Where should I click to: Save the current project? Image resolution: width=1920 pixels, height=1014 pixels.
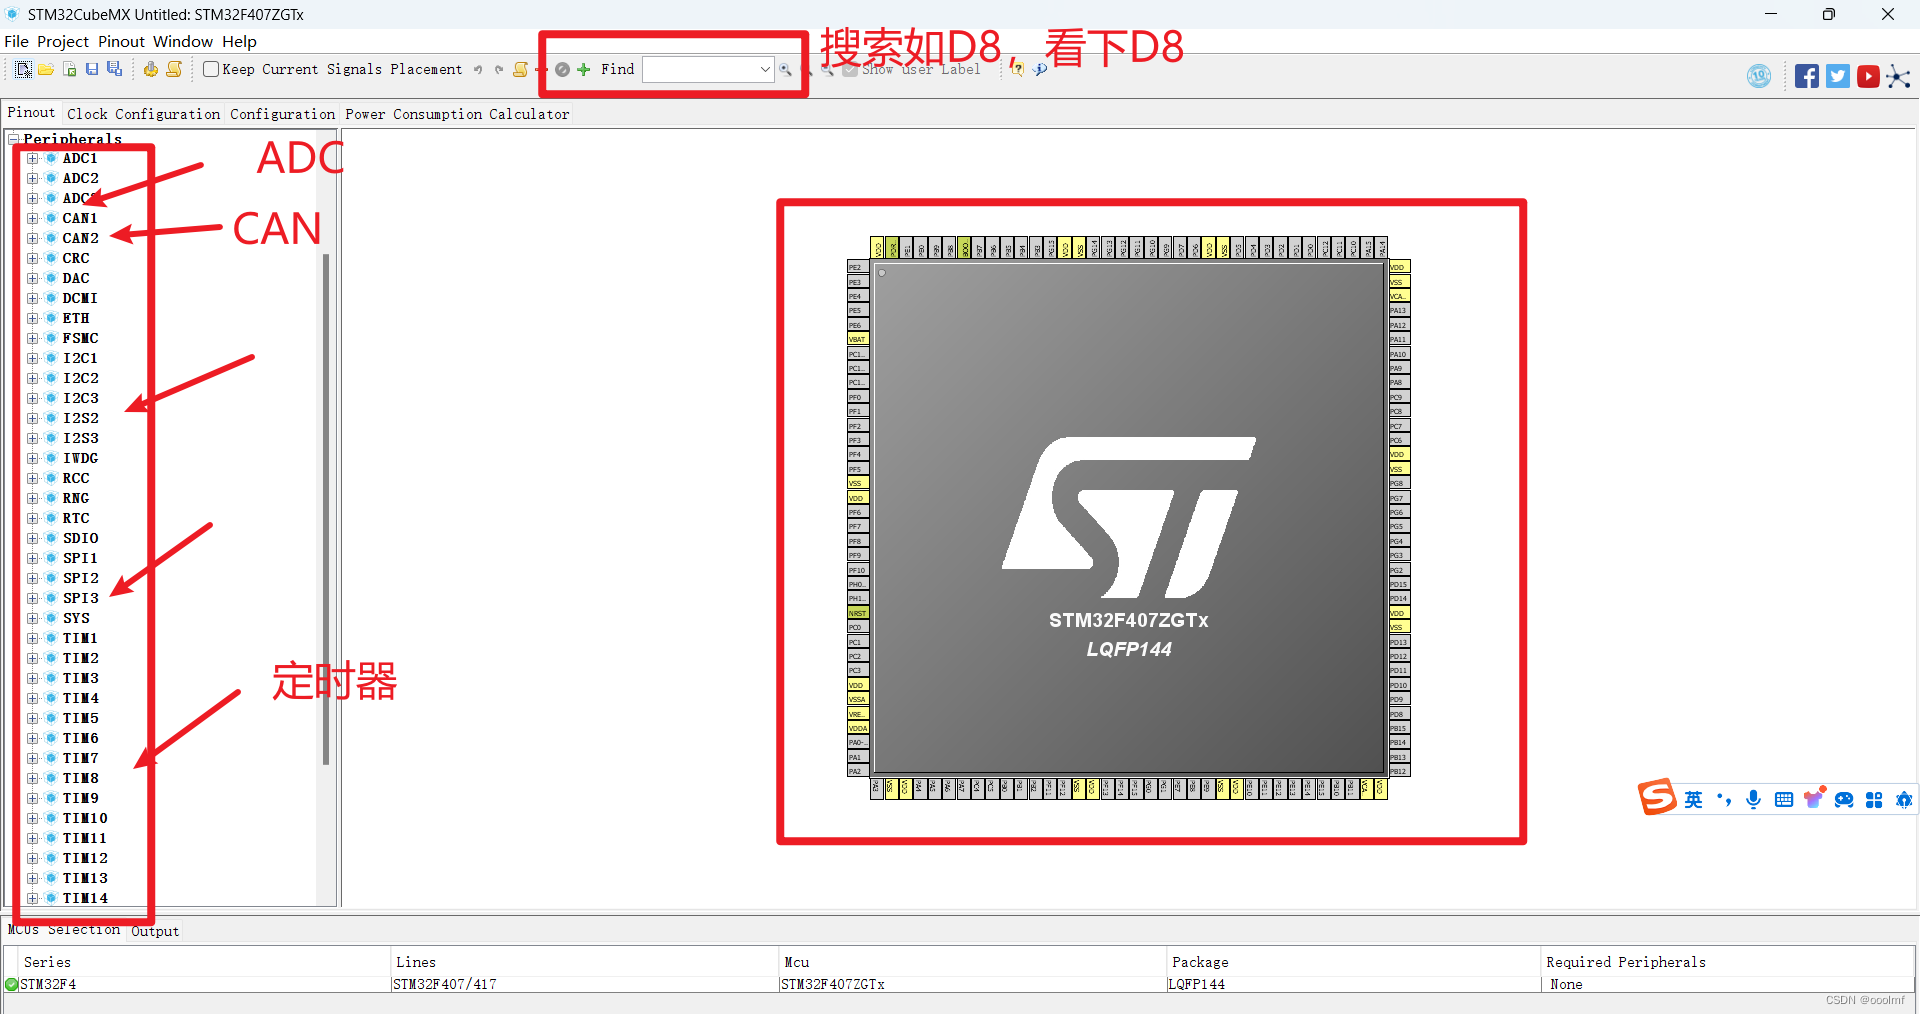click(x=92, y=69)
